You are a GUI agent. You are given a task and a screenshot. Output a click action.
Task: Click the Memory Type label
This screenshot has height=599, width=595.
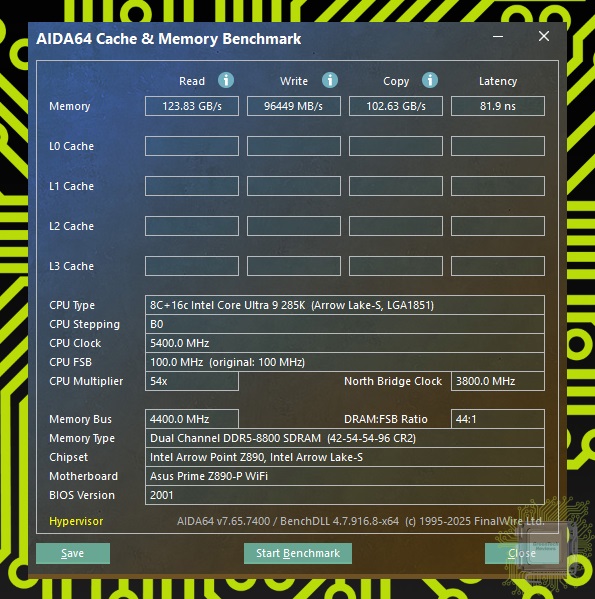(x=82, y=439)
